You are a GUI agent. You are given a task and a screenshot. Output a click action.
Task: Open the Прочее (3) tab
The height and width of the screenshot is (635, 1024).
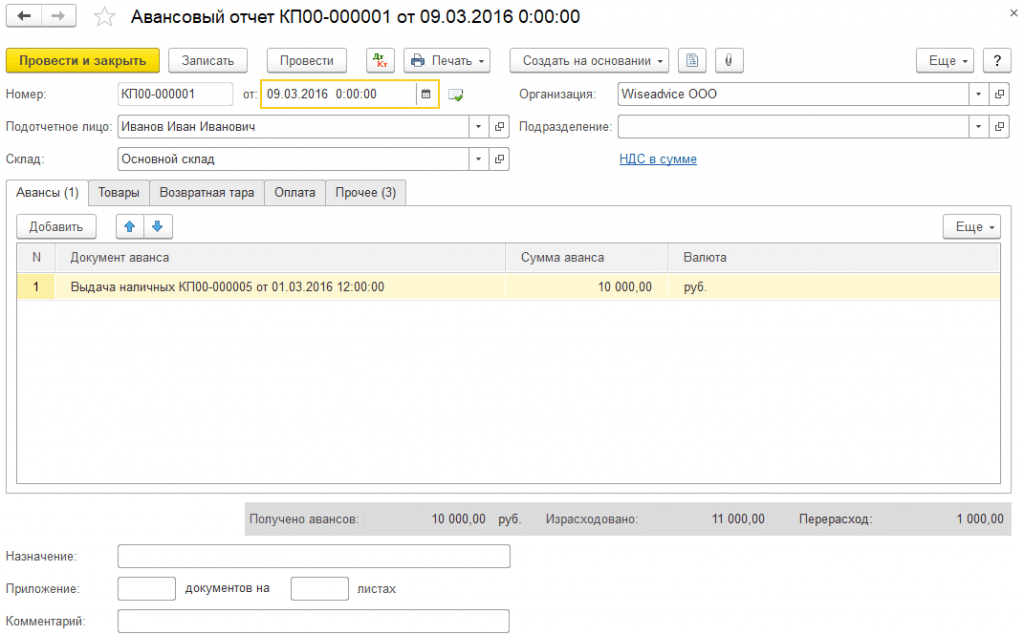pos(366,193)
